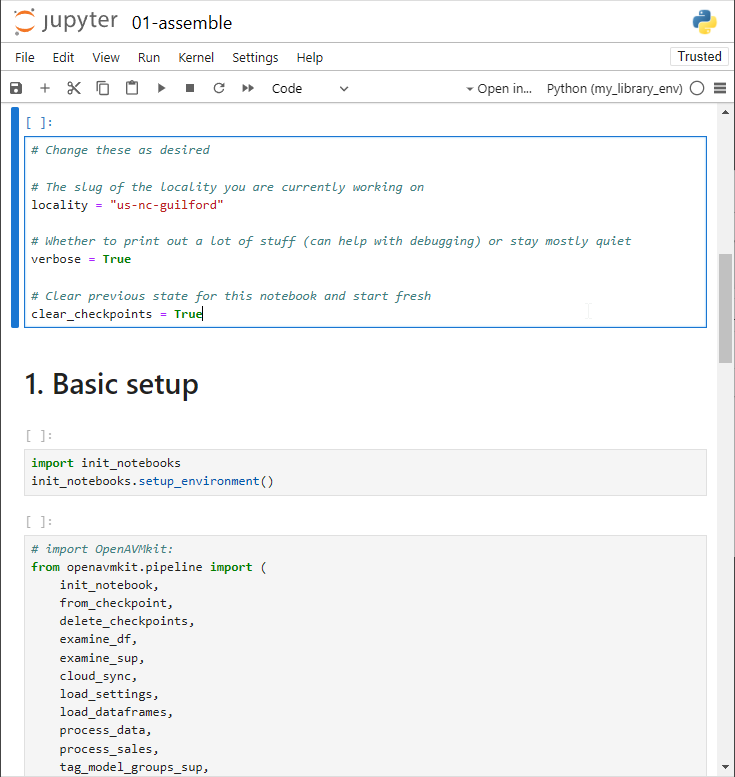
Task: Click the init_notebooks.setup_environment() line
Action: click(x=152, y=481)
